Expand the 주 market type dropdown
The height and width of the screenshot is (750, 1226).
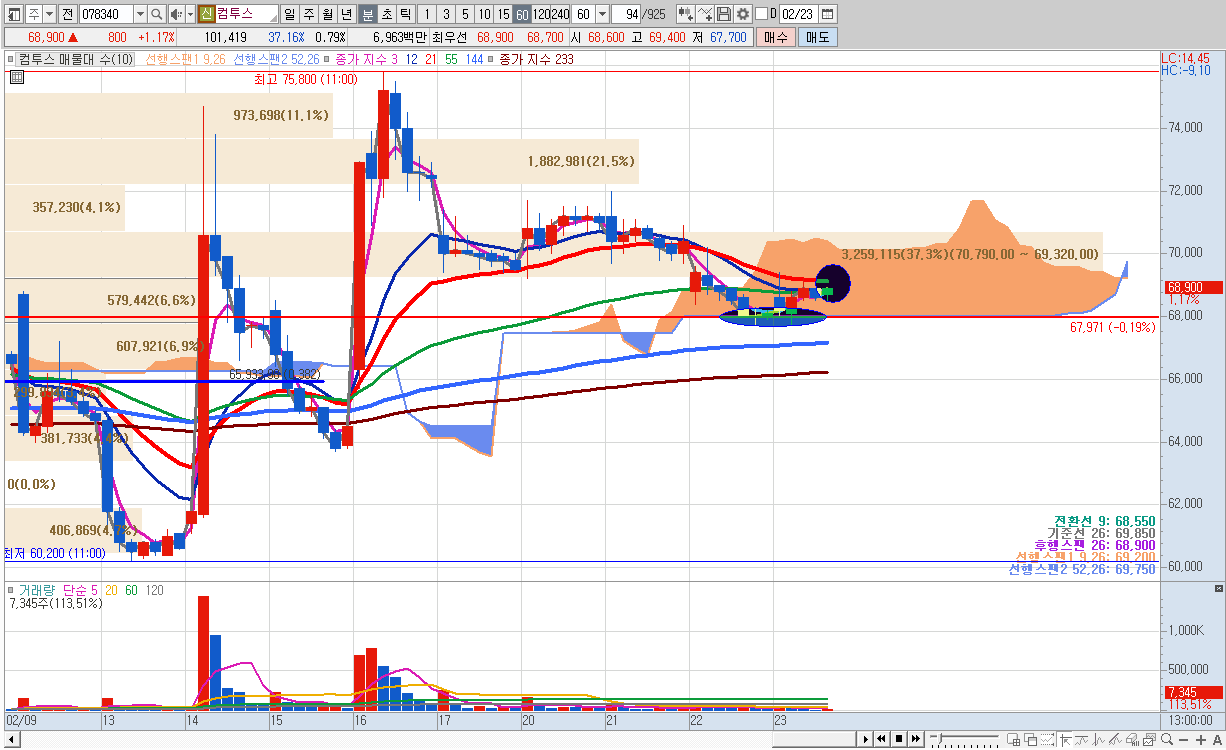(x=49, y=14)
